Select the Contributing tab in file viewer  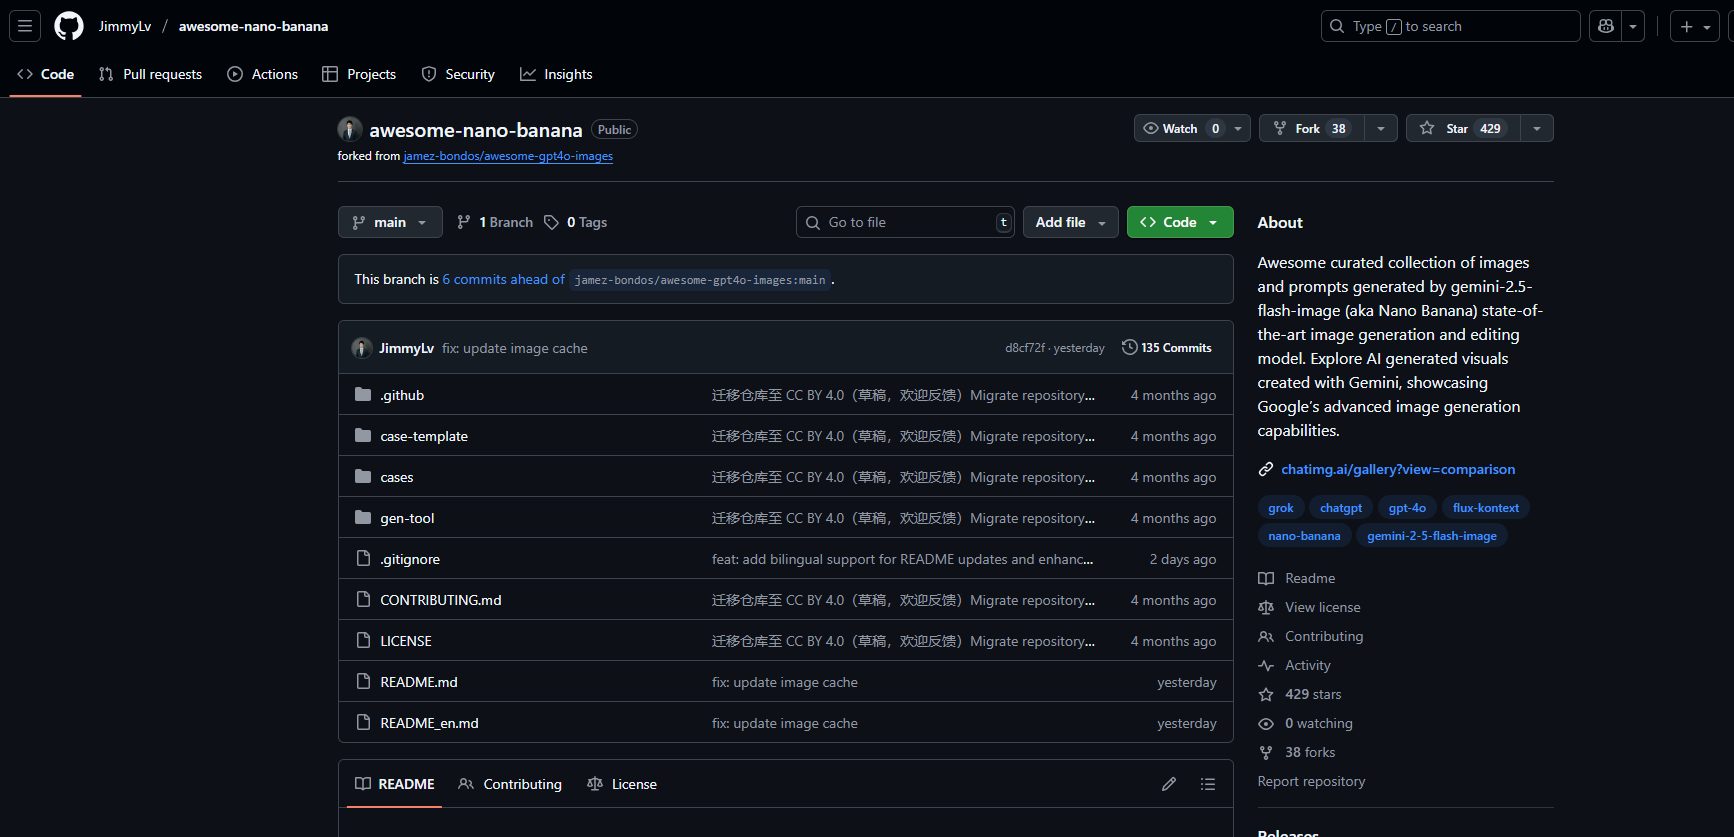point(510,784)
